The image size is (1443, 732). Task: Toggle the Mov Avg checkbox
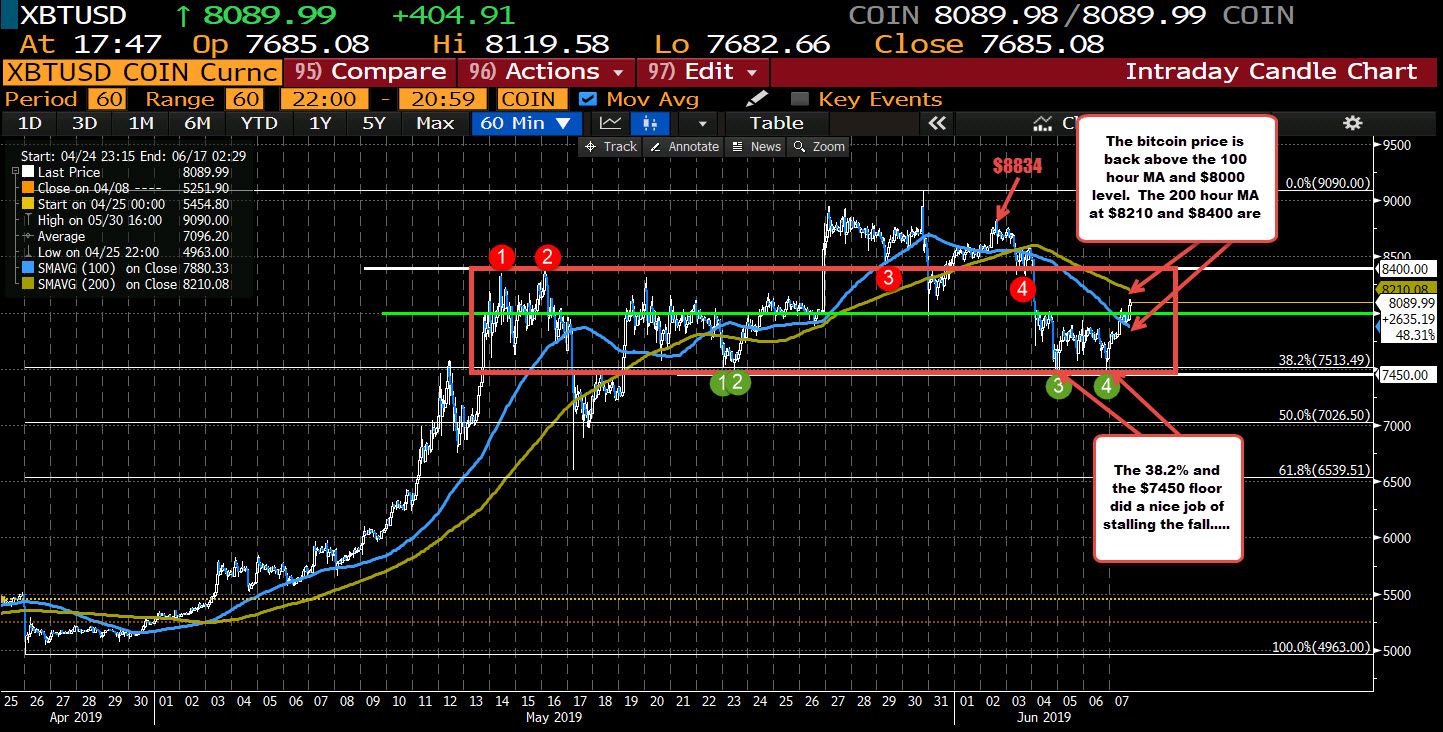tap(589, 99)
